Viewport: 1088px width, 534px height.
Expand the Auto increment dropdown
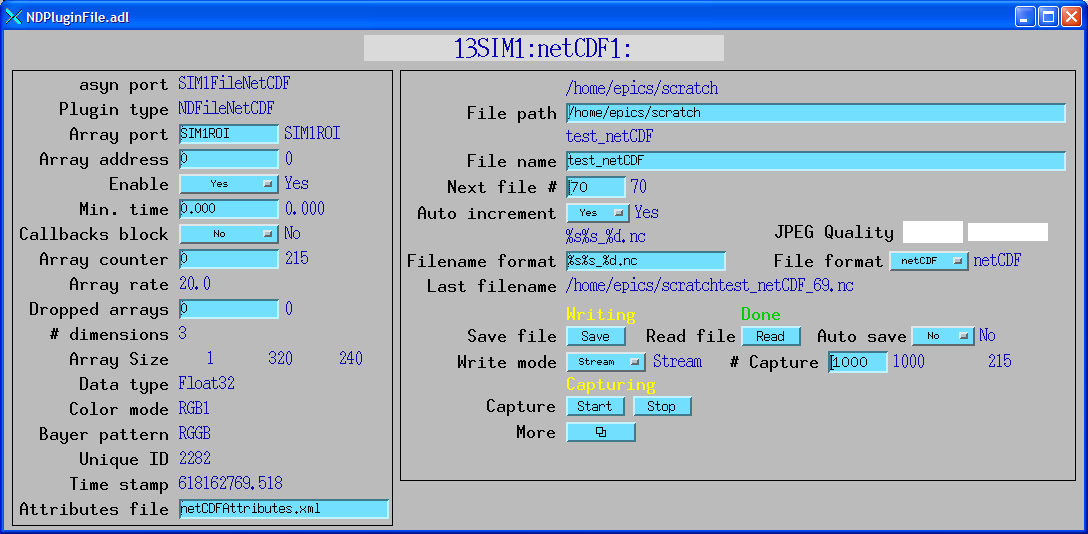click(597, 213)
